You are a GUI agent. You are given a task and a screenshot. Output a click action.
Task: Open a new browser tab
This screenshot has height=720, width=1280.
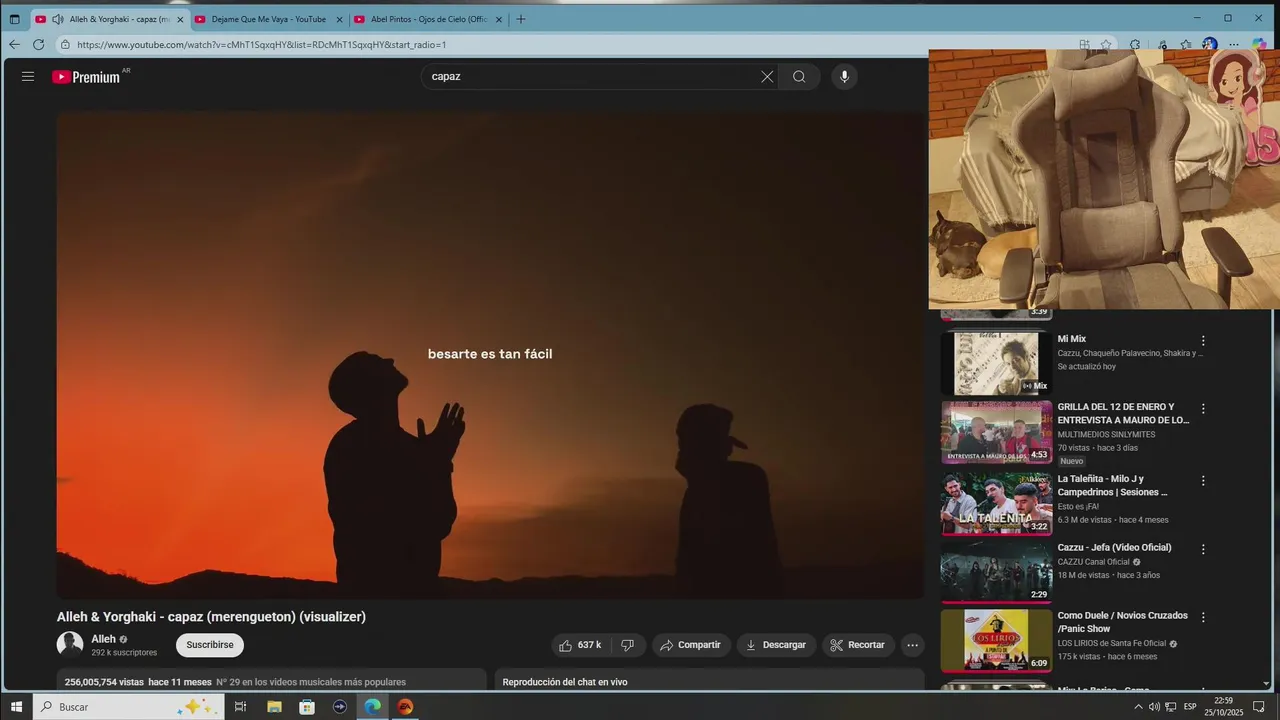point(520,19)
